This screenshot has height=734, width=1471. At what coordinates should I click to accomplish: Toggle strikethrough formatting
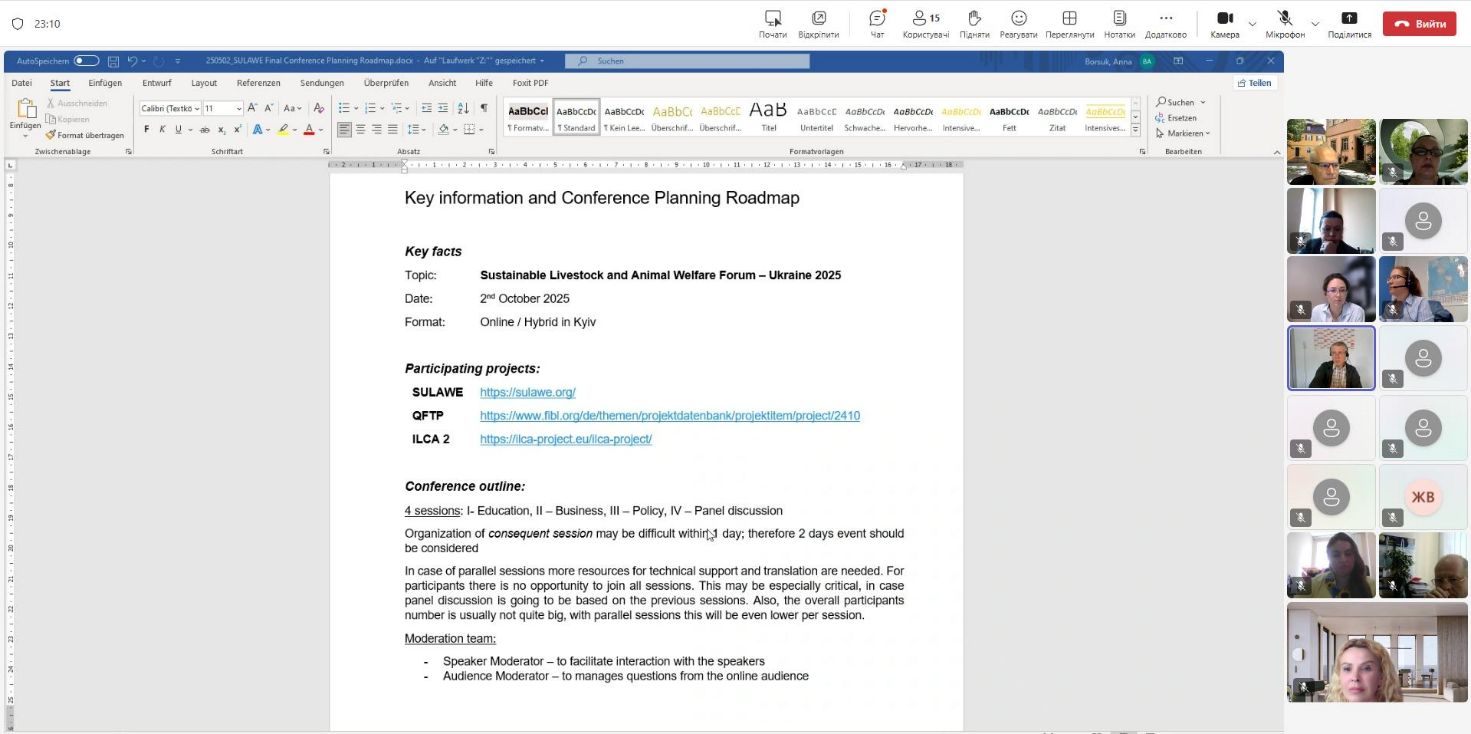205,129
